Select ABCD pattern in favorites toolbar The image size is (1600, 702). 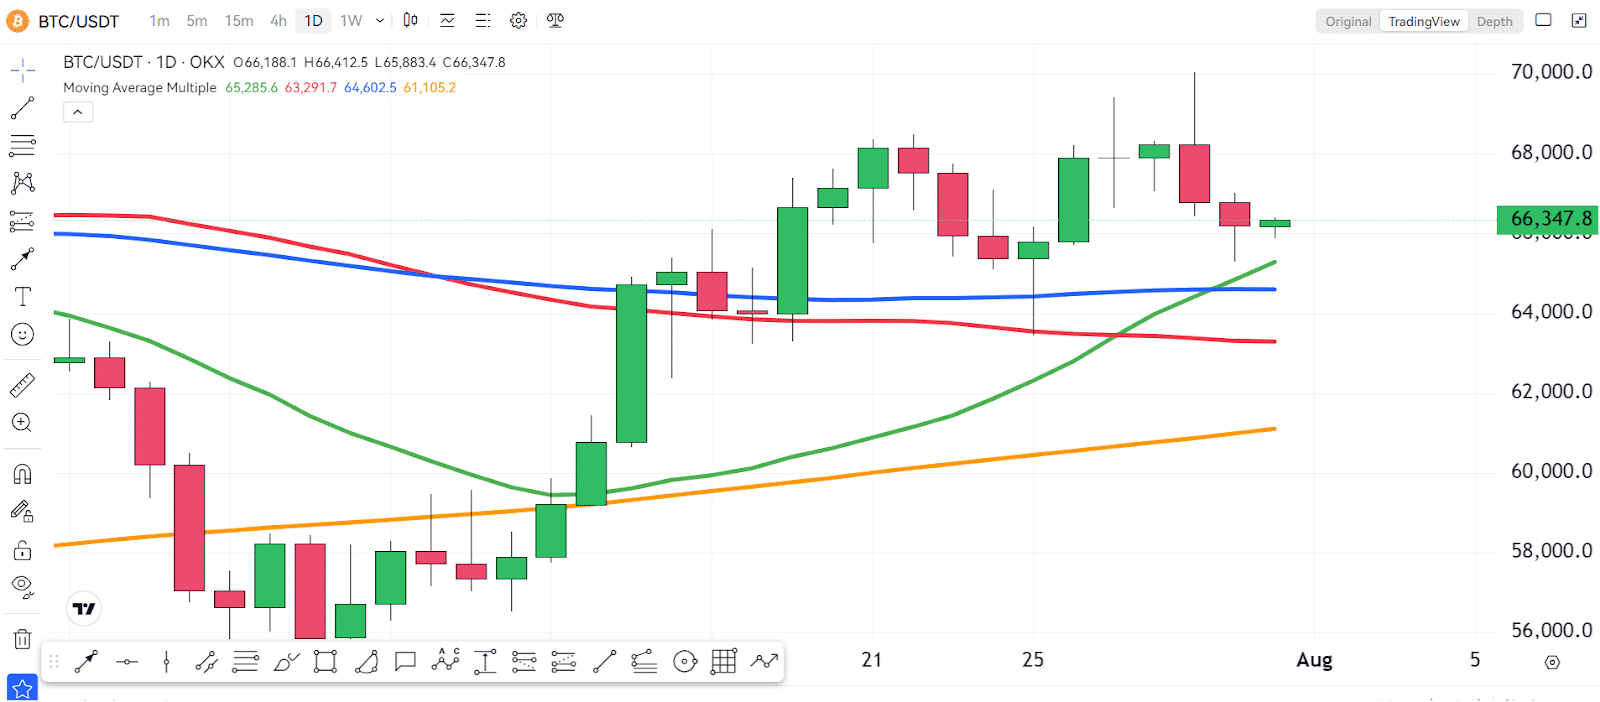coord(445,661)
